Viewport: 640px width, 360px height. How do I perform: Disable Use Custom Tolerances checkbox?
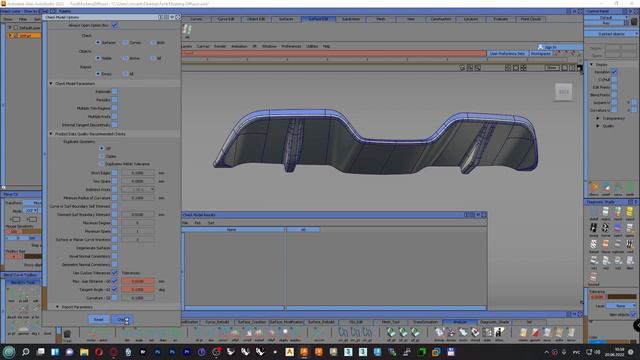point(114,273)
